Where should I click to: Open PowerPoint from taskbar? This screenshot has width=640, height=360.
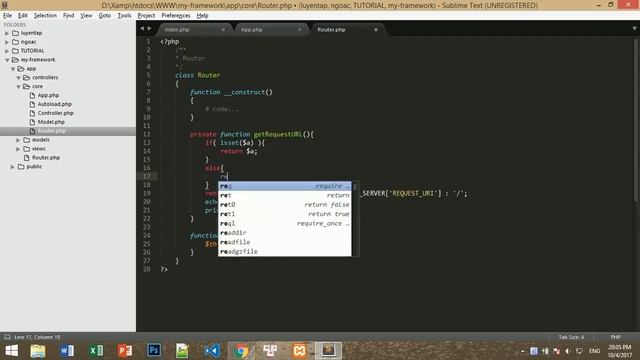click(125, 351)
